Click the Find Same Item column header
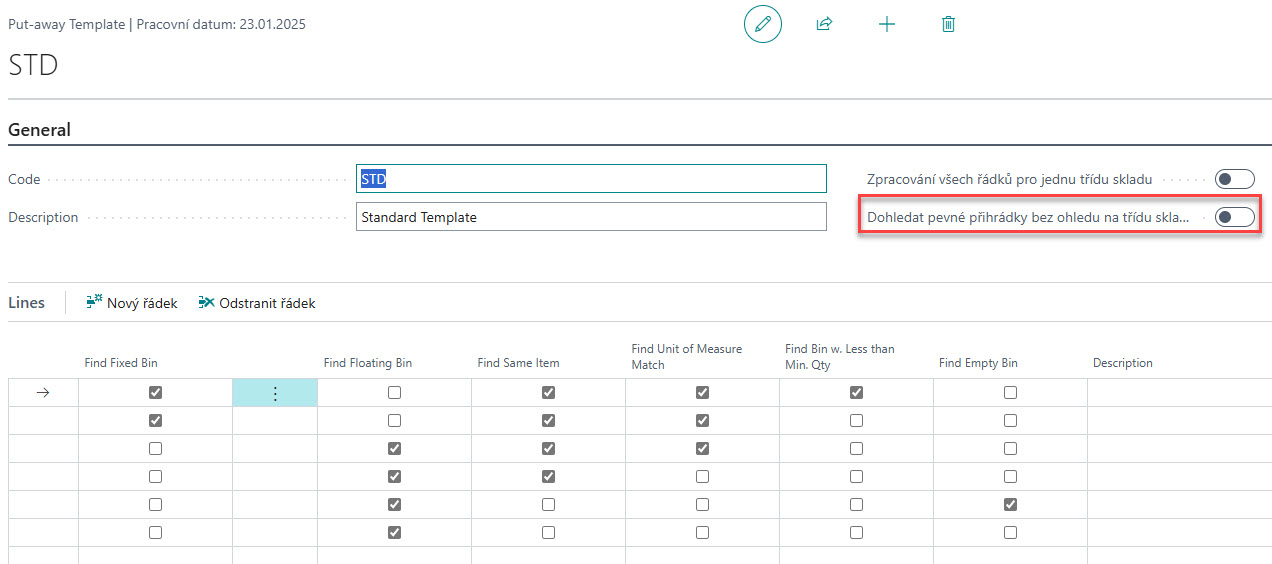The height and width of the screenshot is (564, 1272). [x=518, y=363]
